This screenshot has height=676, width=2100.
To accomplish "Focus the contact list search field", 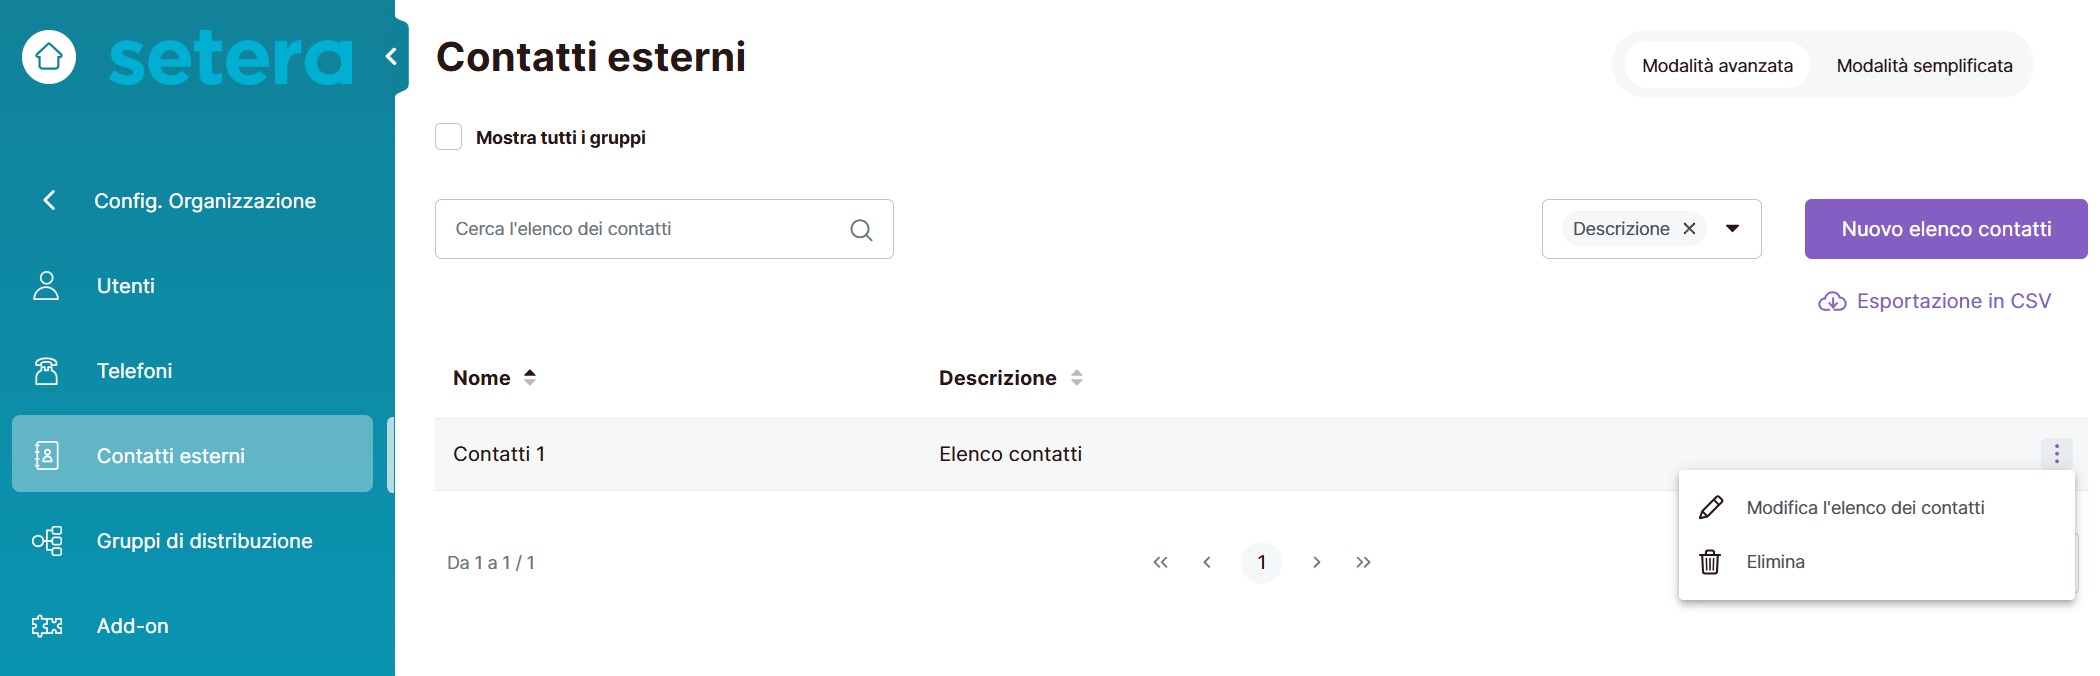I will coord(640,229).
